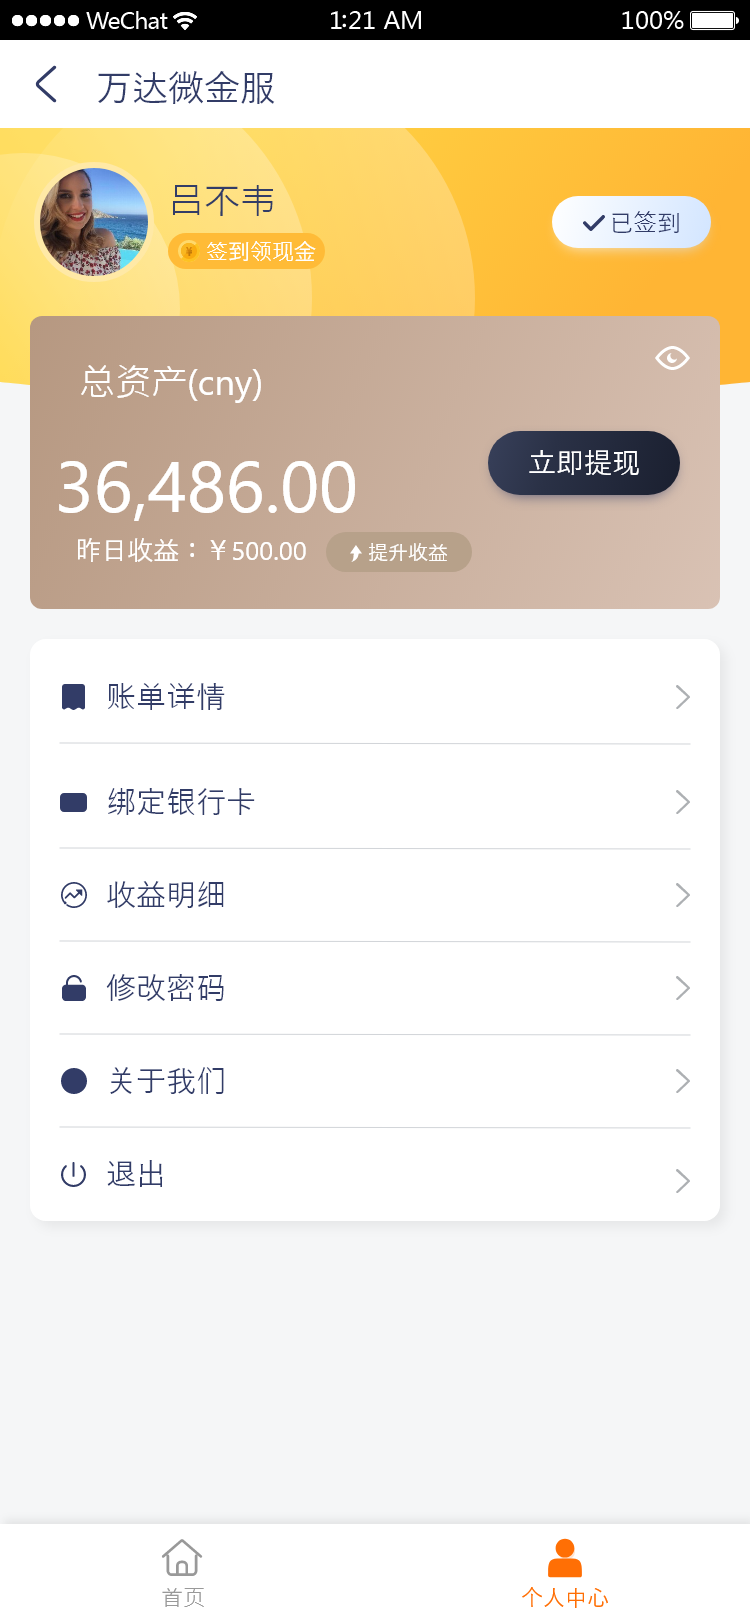Open the user profile avatar photo
This screenshot has height=1624, width=750.
[x=94, y=222]
